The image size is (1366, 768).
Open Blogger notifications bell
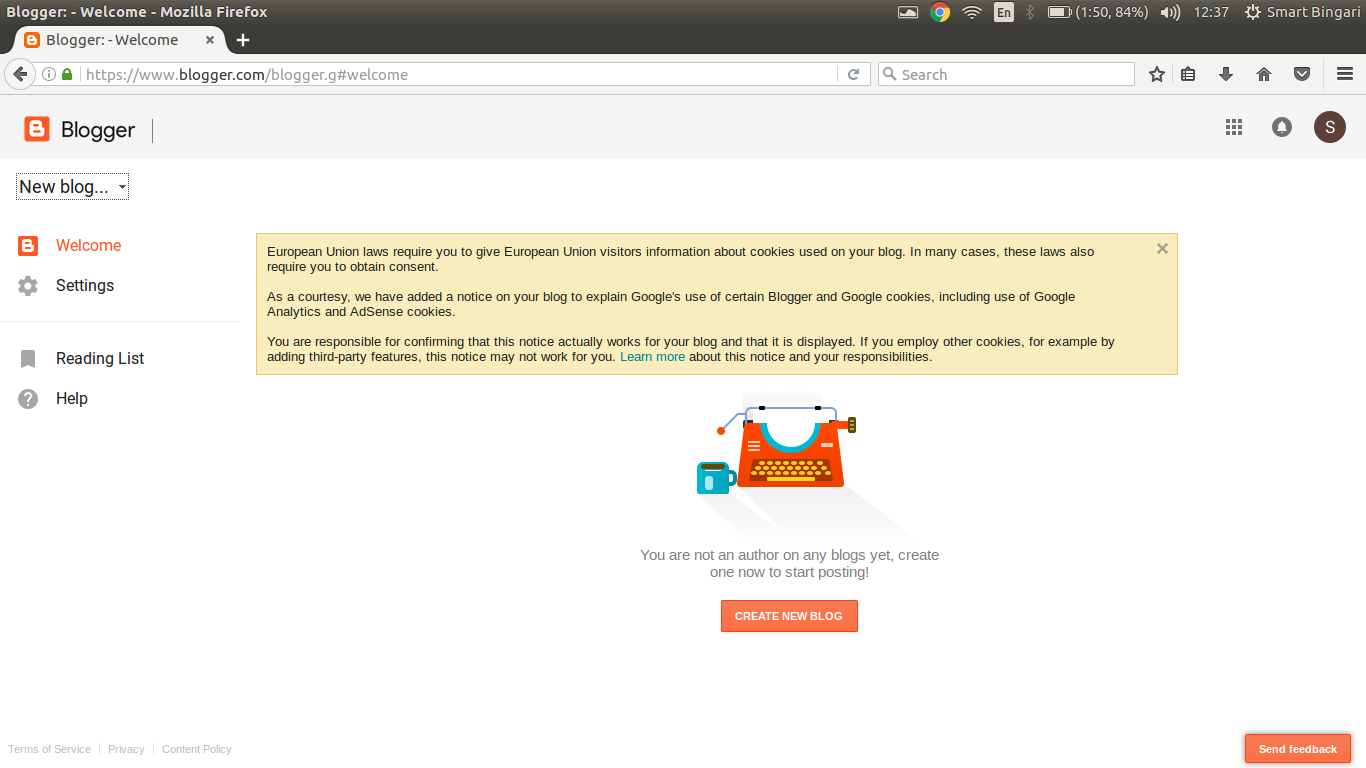[1282, 127]
